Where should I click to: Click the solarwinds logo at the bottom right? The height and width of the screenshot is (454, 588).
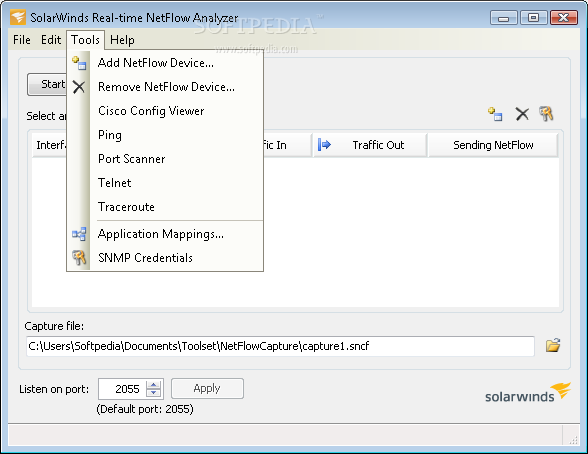tap(528, 393)
